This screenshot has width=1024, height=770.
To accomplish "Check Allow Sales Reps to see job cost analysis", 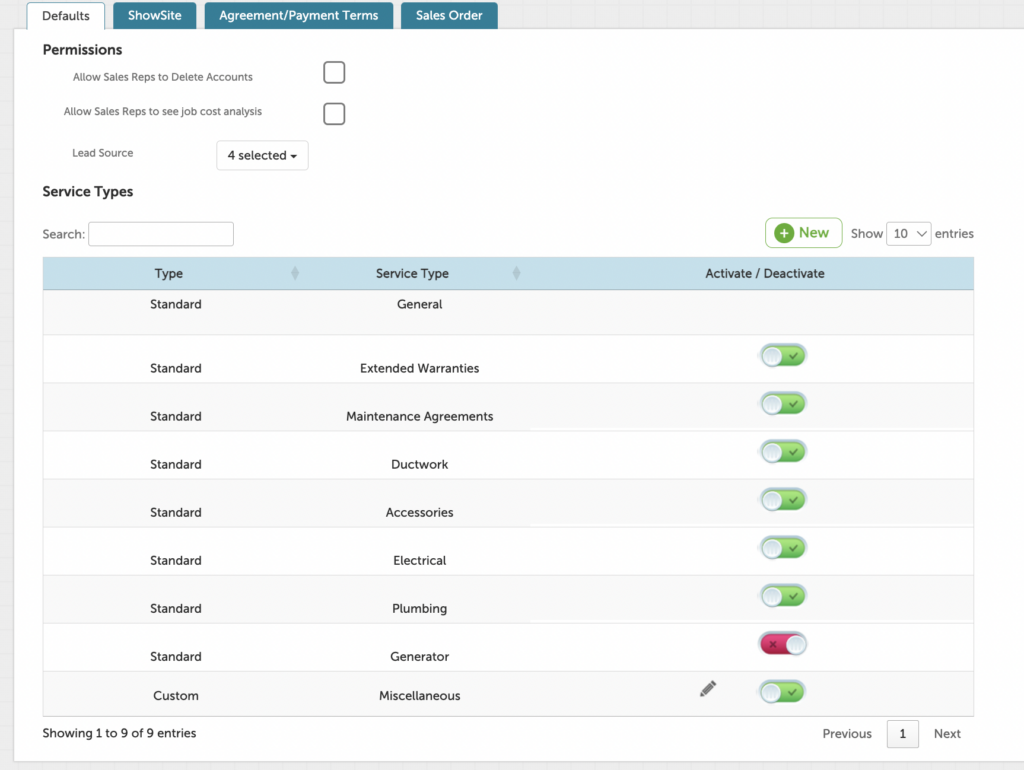I will click(334, 114).
